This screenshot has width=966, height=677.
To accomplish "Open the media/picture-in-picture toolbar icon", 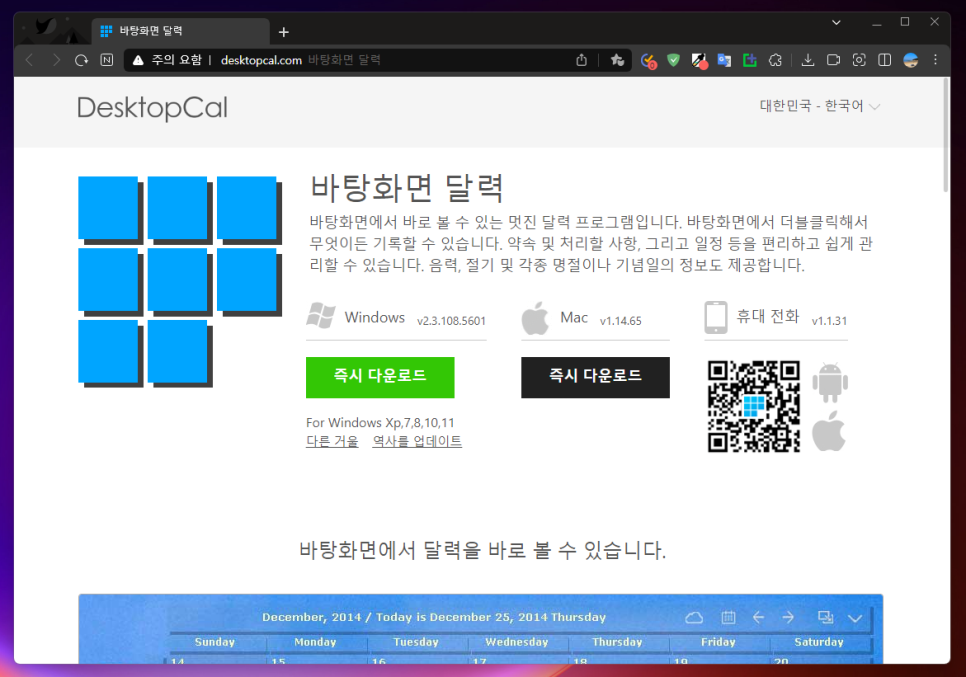I will tap(833, 60).
